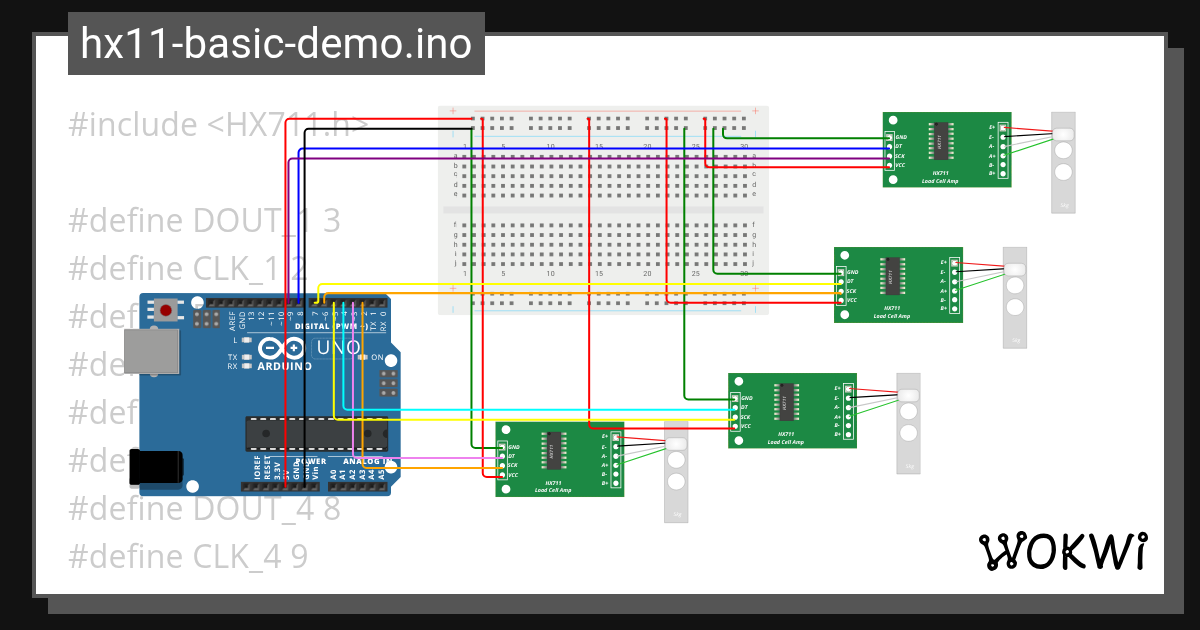Open Wokwi via the logo link
Viewport: 1200px width, 630px height.
coord(1065,549)
